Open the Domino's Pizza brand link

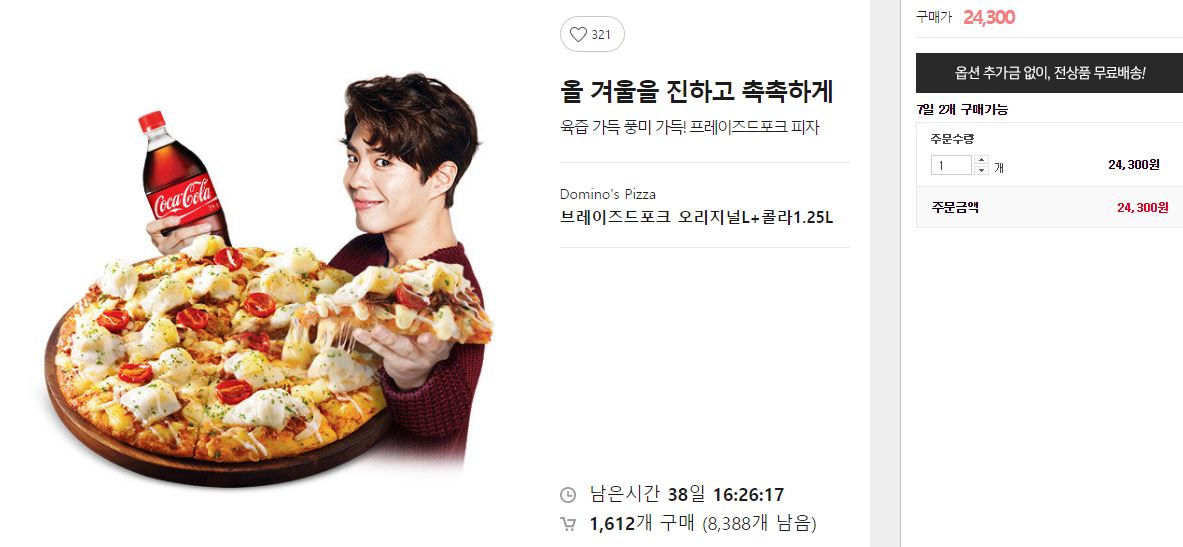607,195
